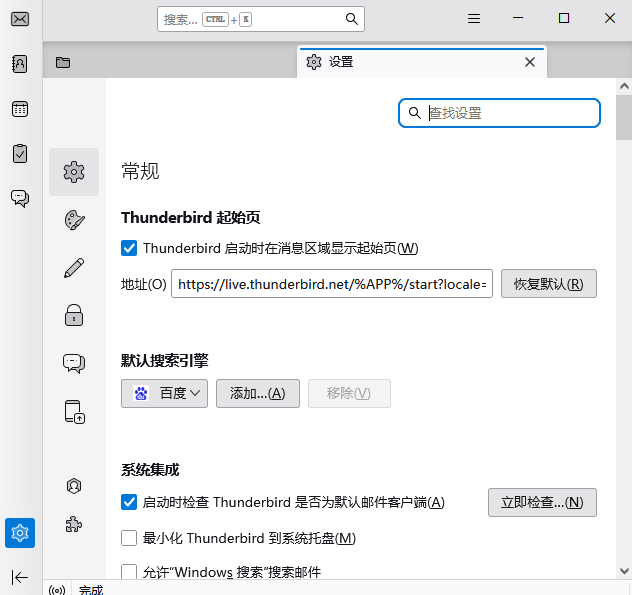Open the Calendar space

[20, 109]
